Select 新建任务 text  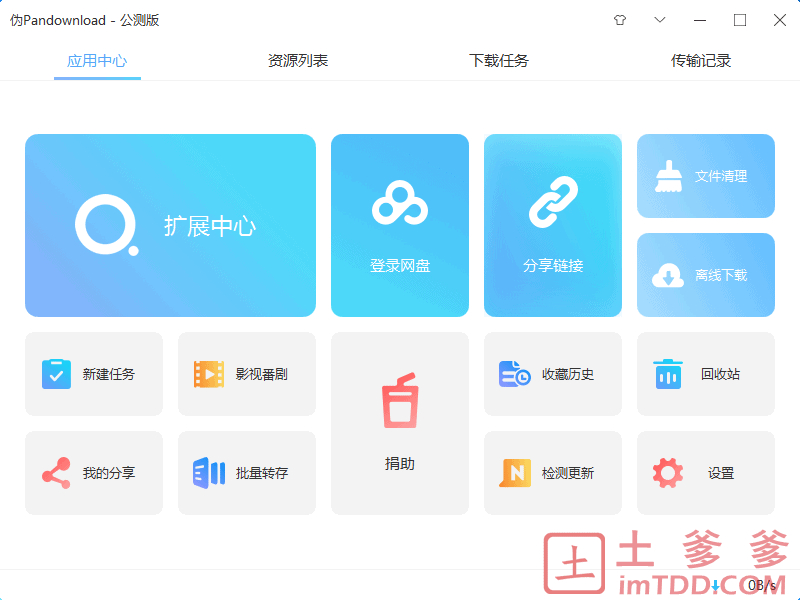[109, 374]
